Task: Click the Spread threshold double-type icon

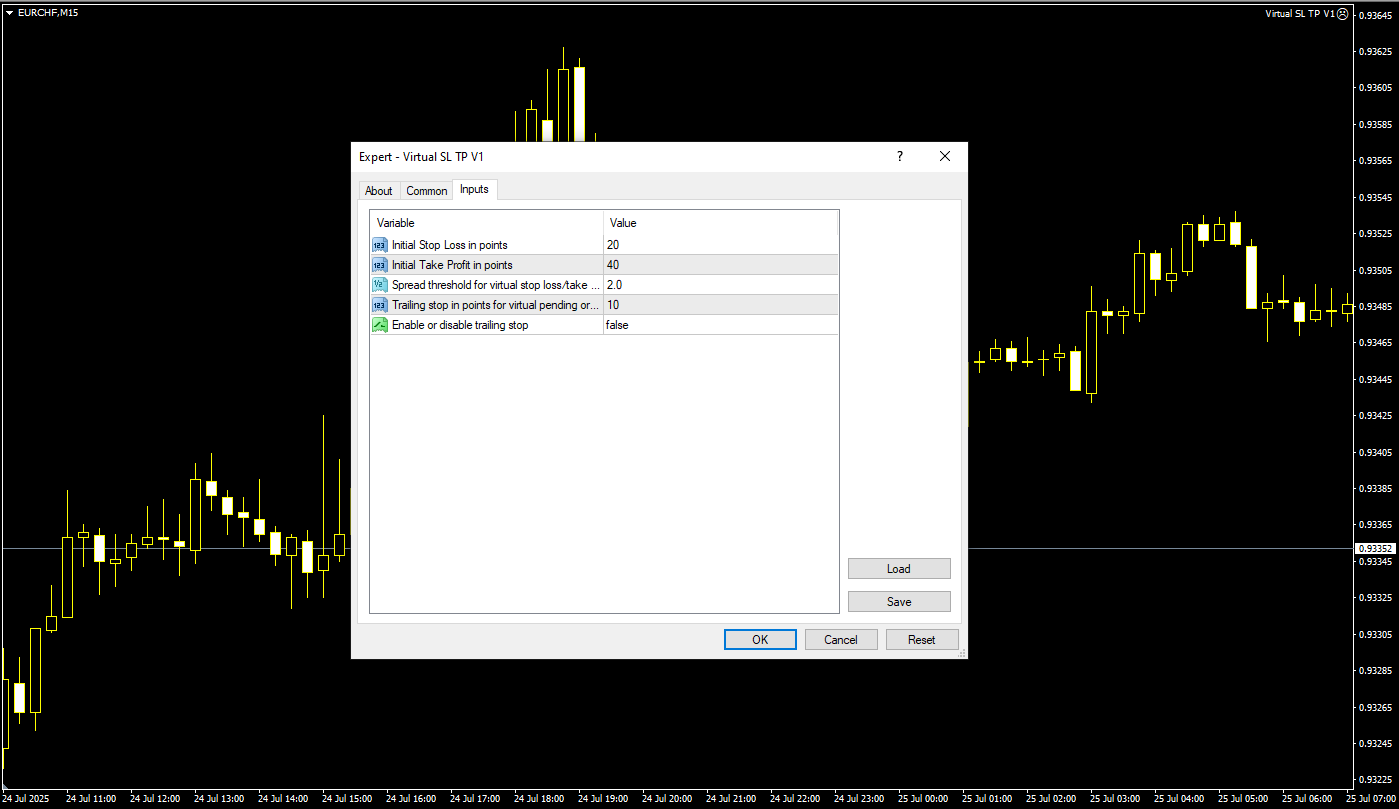Action: [x=379, y=285]
